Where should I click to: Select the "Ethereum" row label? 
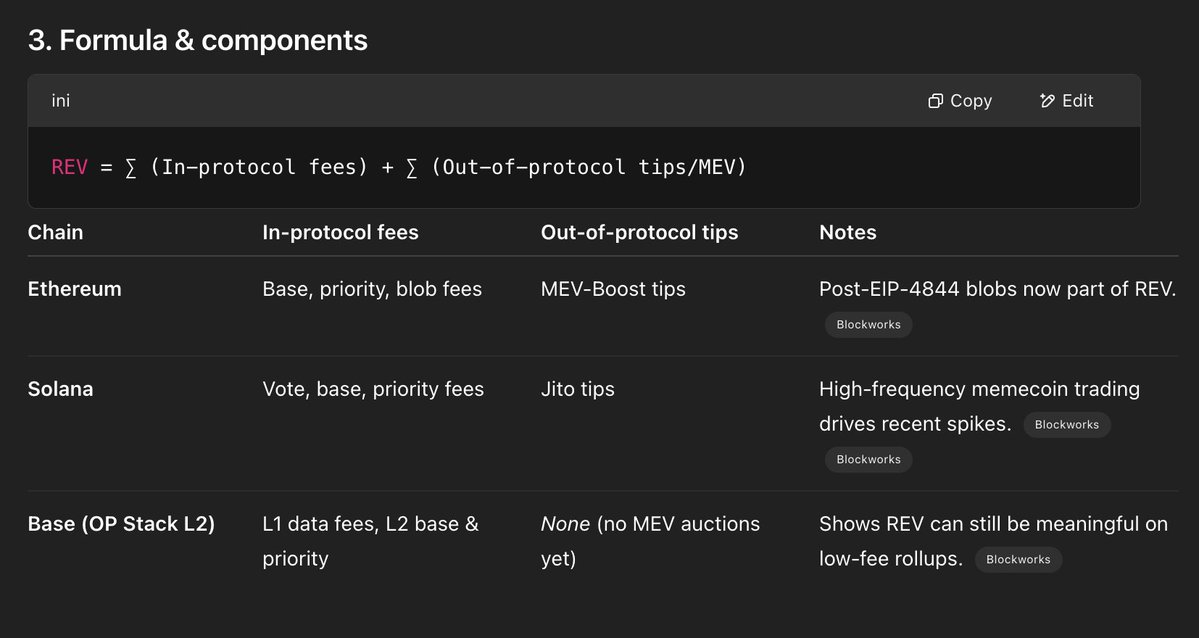tap(75, 290)
